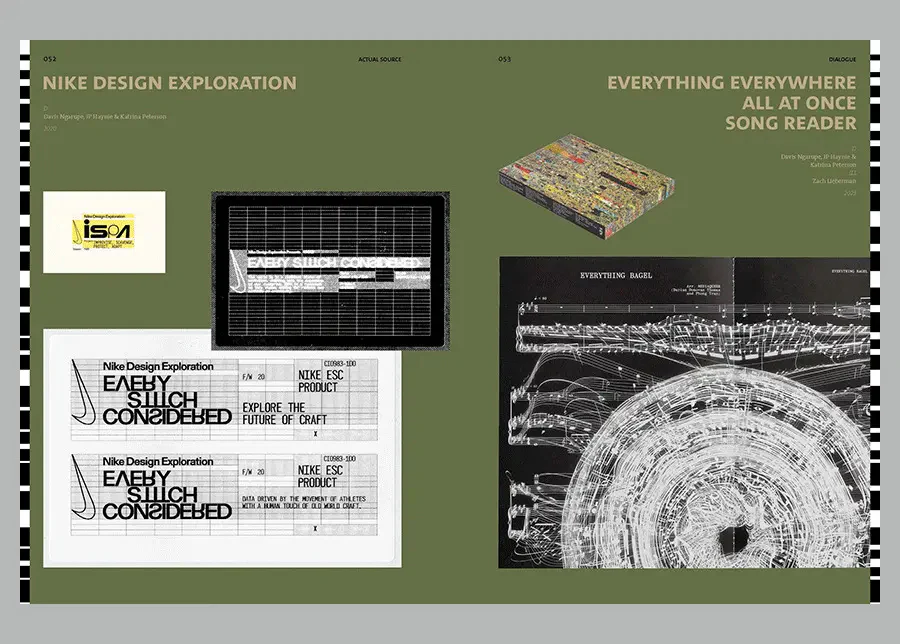Click NIKE ESC PRODUCT on the lower label
900x644 pixels.
(320, 476)
